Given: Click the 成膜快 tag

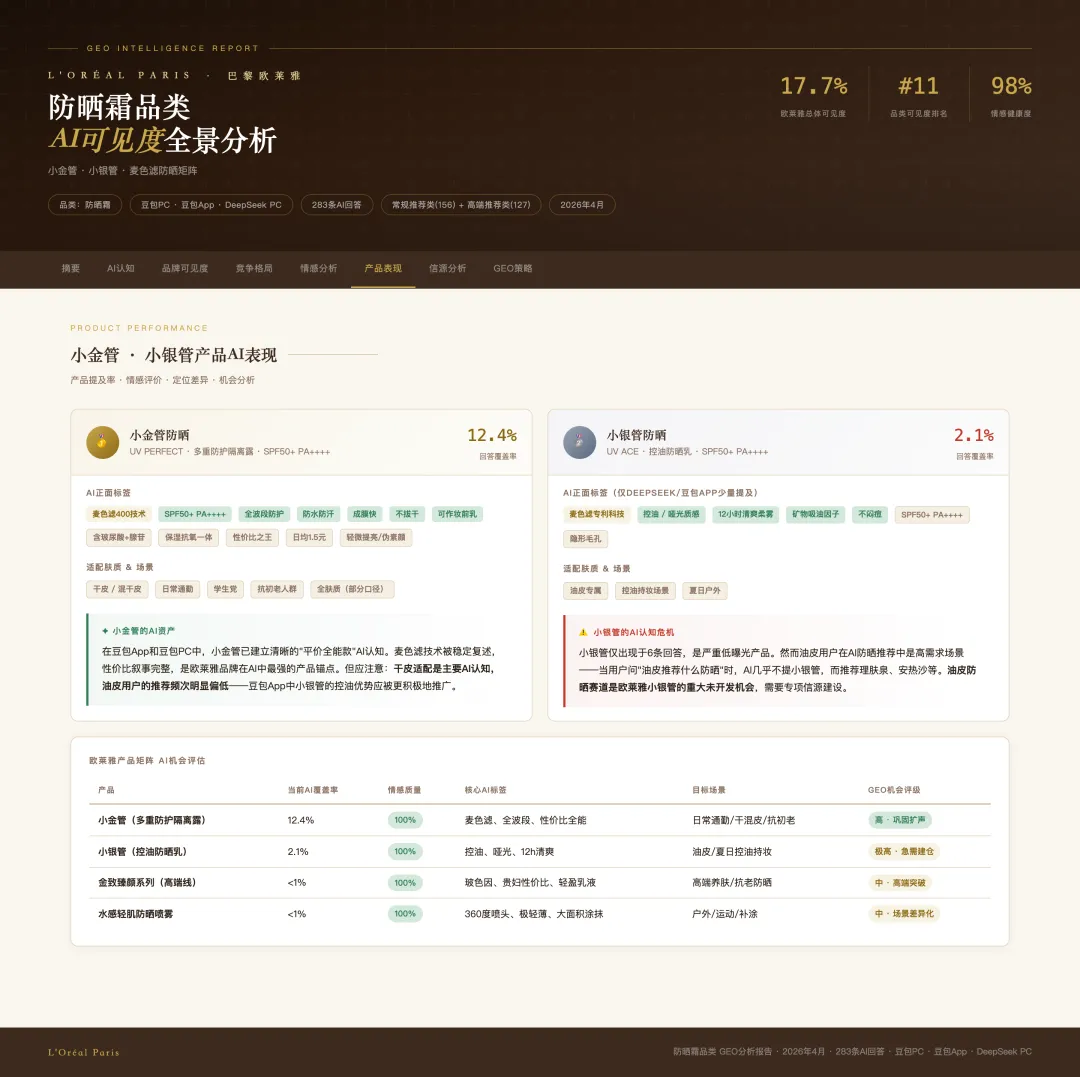Looking at the screenshot, I should coord(364,514).
